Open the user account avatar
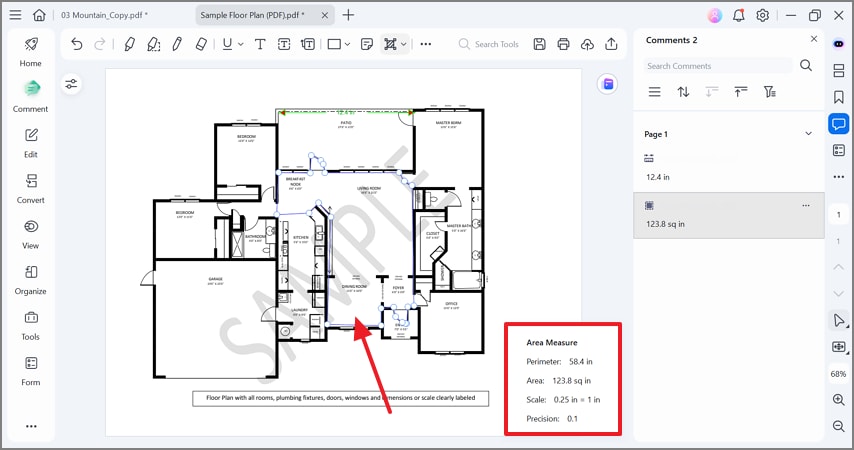Screen dimensions: 854x450 [x=715, y=15]
